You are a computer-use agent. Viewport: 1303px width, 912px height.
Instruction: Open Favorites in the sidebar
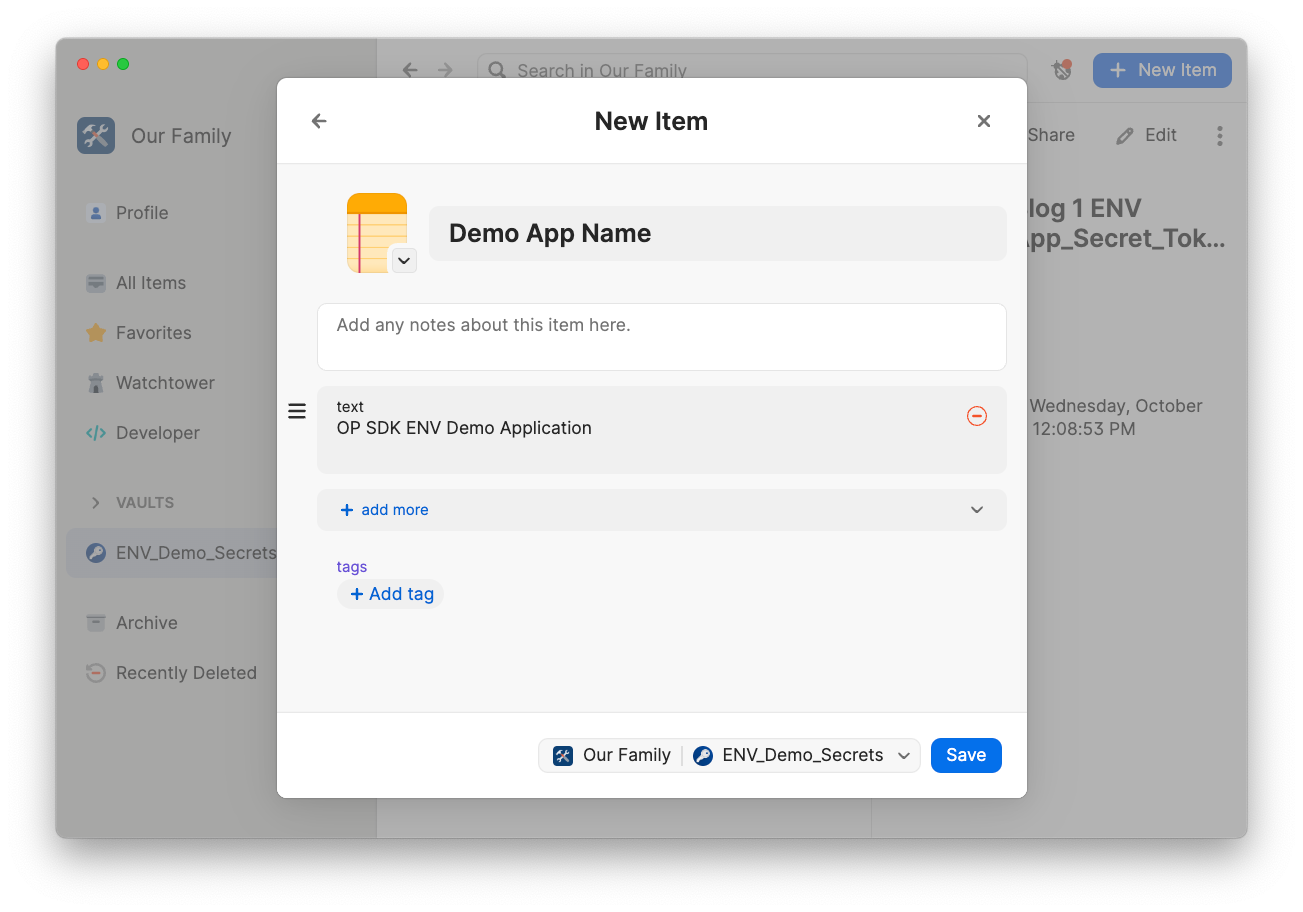coord(155,332)
